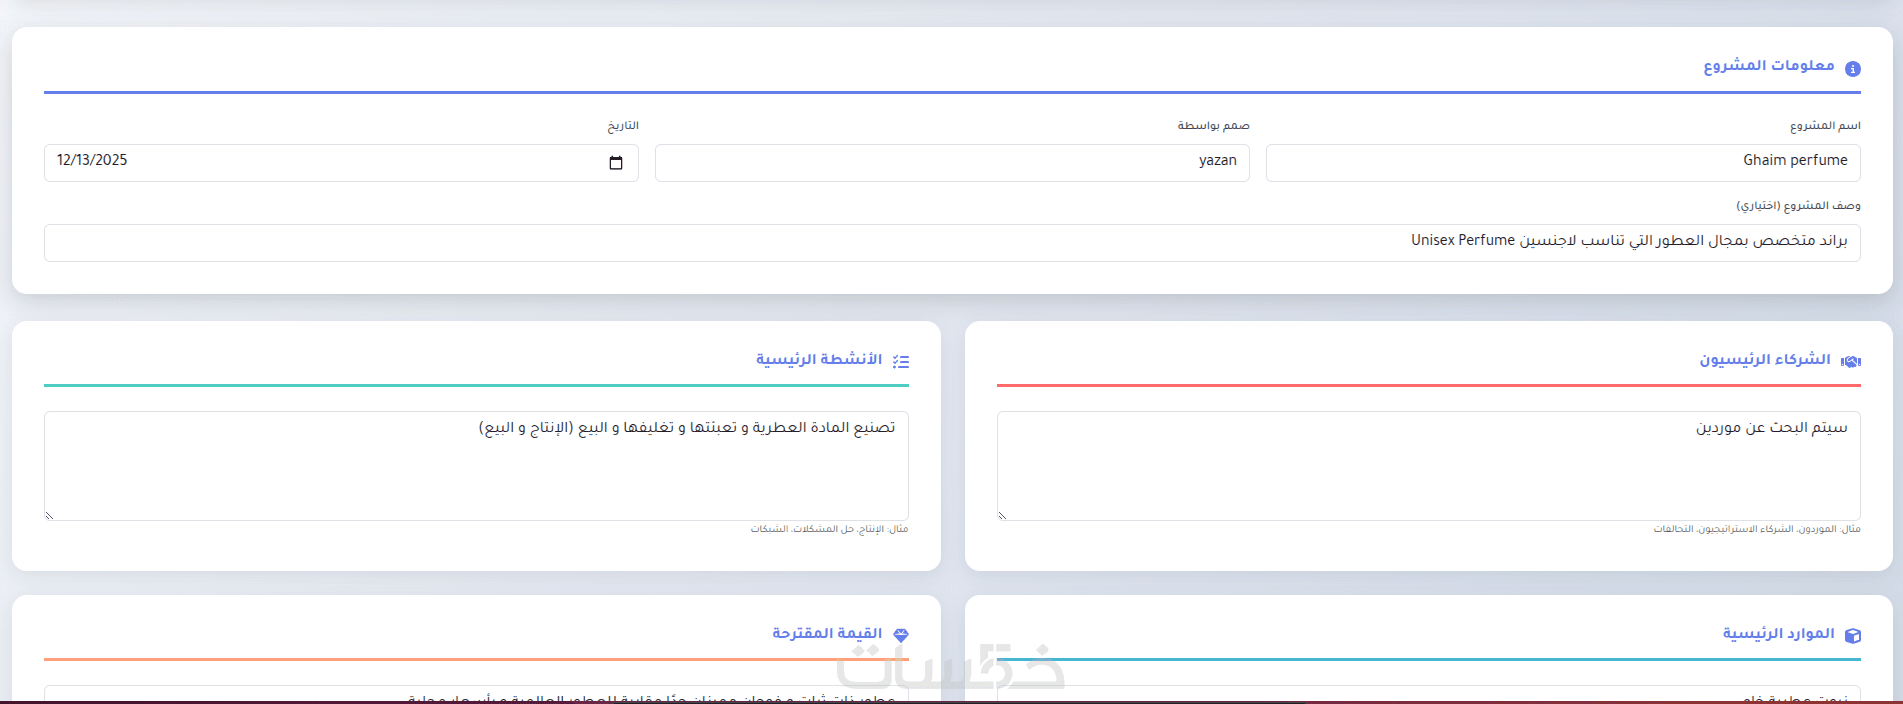Click the hint text under the key partners box
Viewport: 1903px width, 704px height.
pos(1757,529)
